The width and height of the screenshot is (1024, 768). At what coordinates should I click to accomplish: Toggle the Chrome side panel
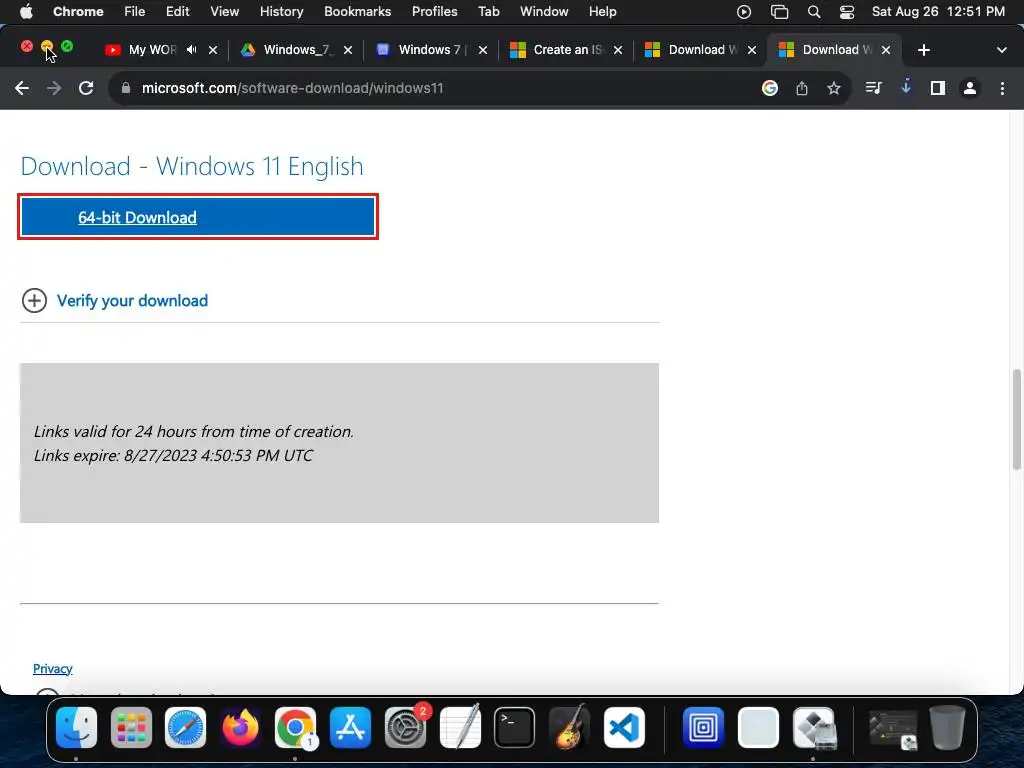pos(938,88)
